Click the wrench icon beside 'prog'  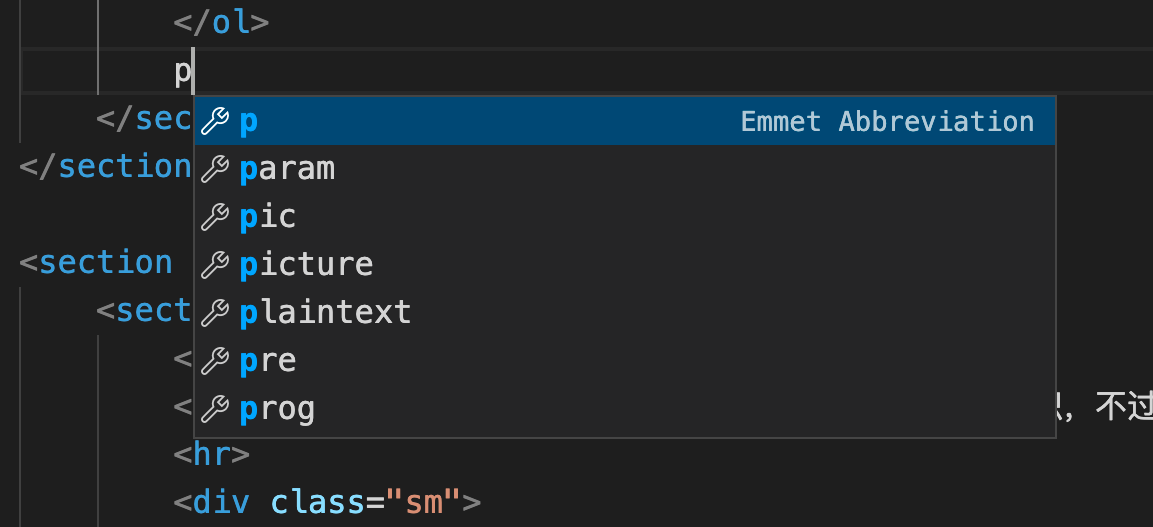[215, 409]
